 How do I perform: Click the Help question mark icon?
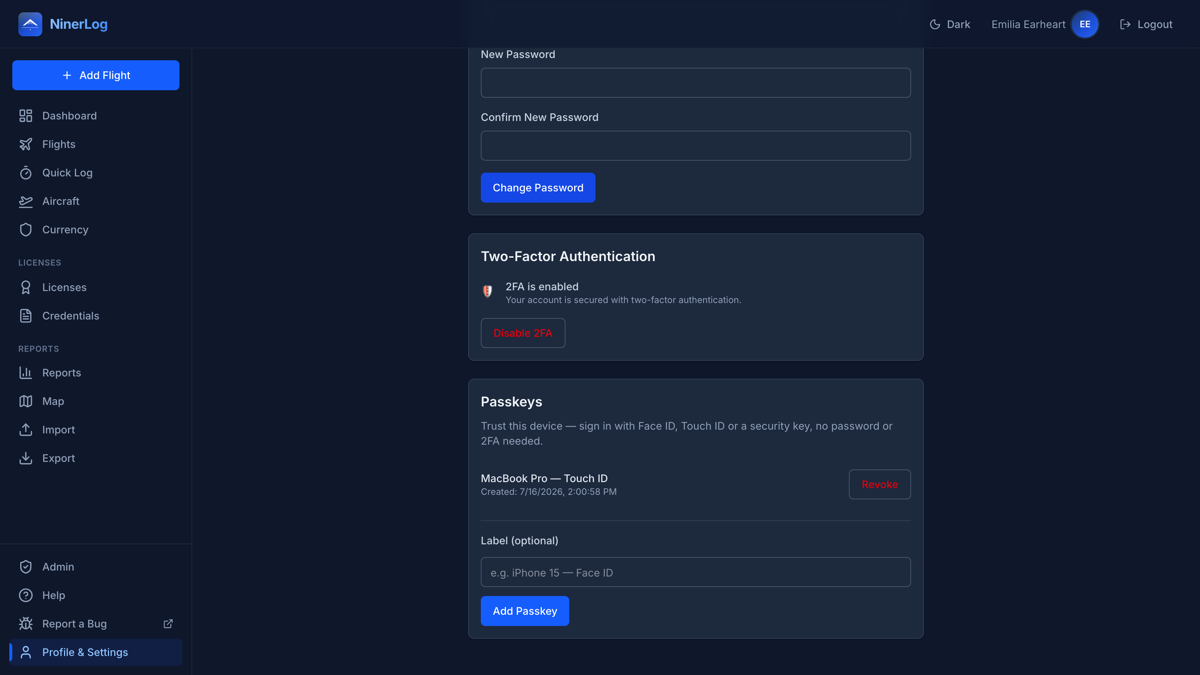[26, 595]
